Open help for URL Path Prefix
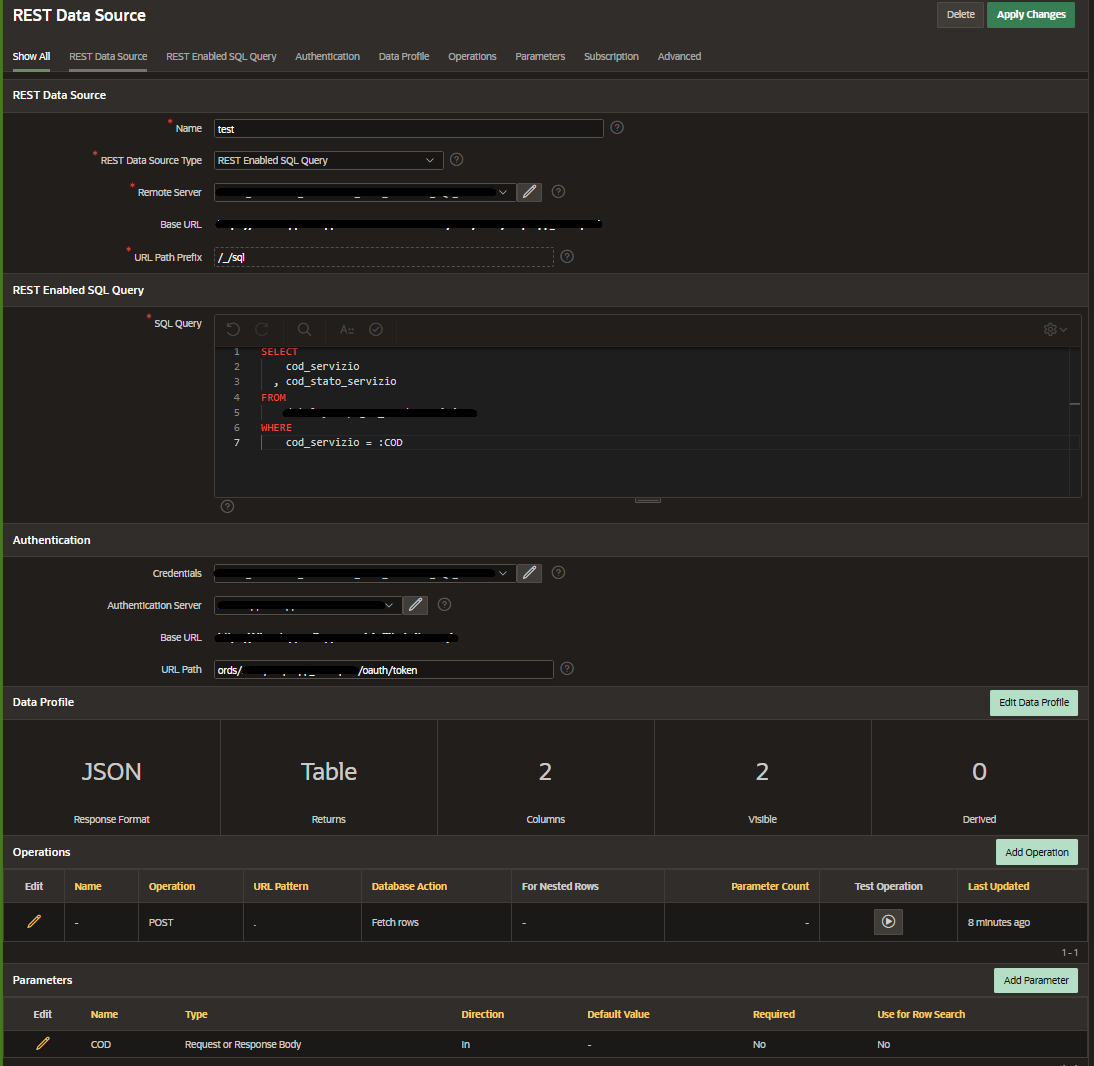 coord(567,257)
